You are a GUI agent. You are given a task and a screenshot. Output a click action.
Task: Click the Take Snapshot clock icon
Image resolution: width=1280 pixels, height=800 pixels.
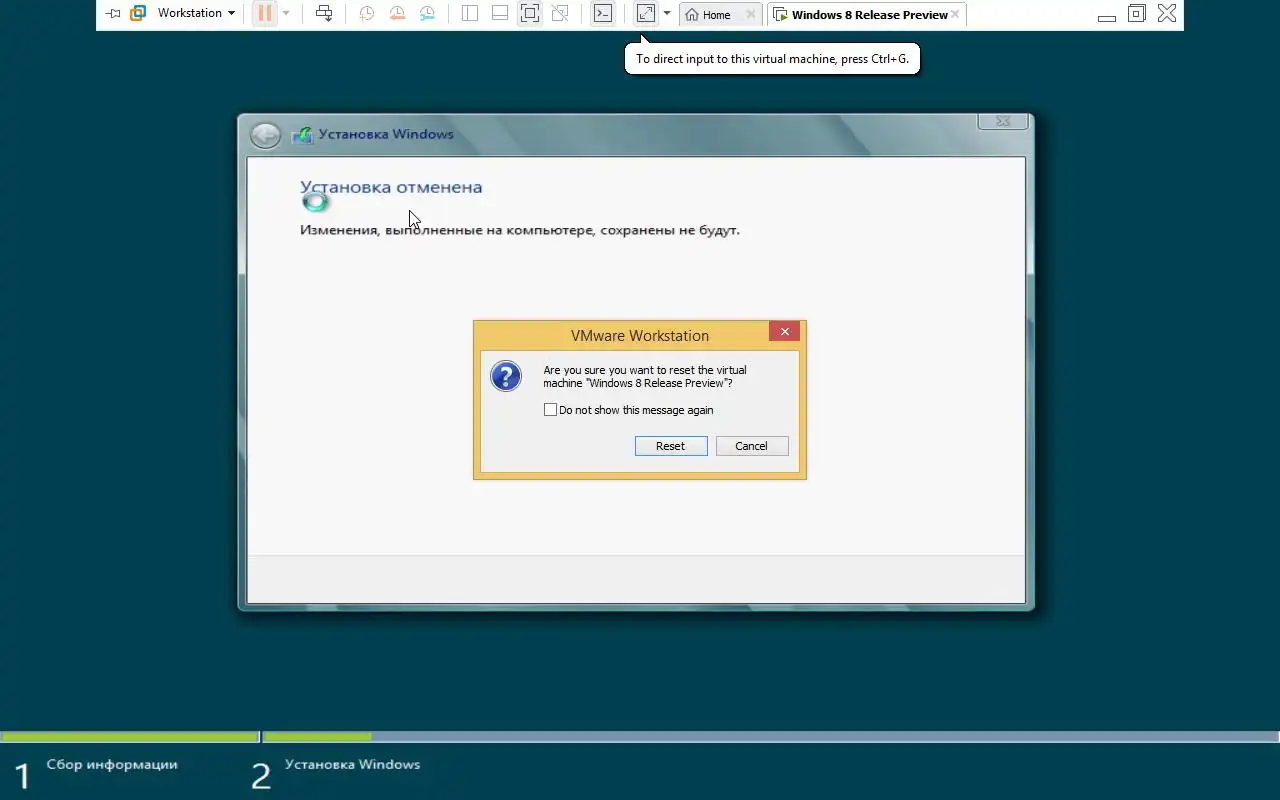click(367, 14)
